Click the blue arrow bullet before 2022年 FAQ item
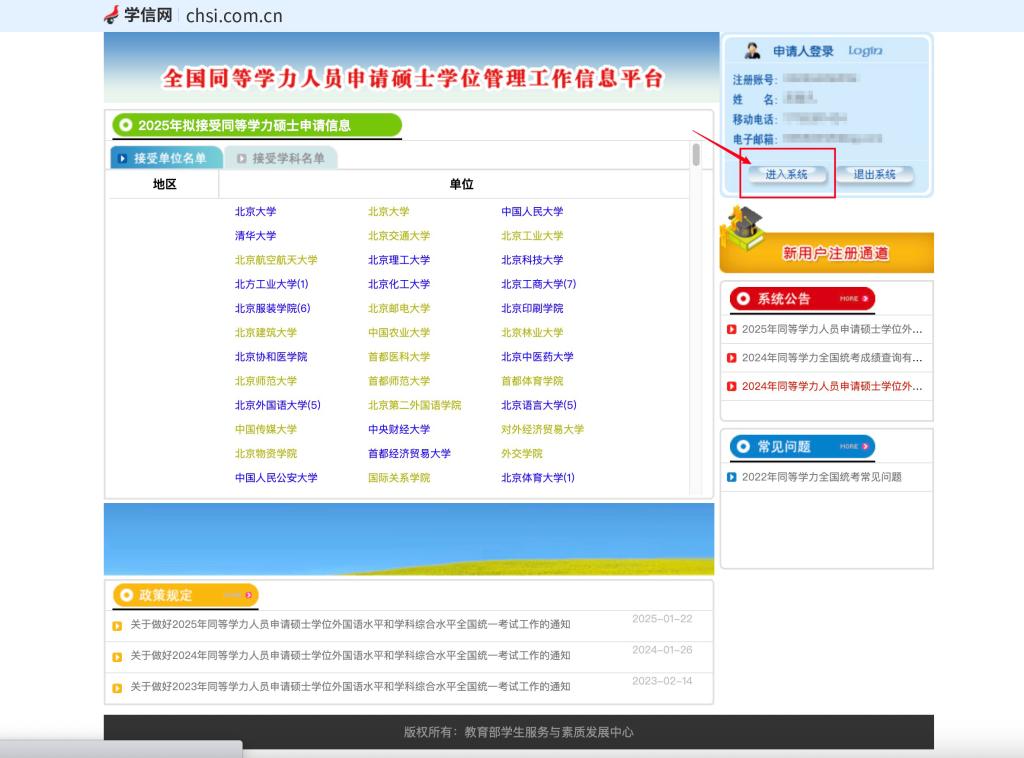 click(x=732, y=477)
